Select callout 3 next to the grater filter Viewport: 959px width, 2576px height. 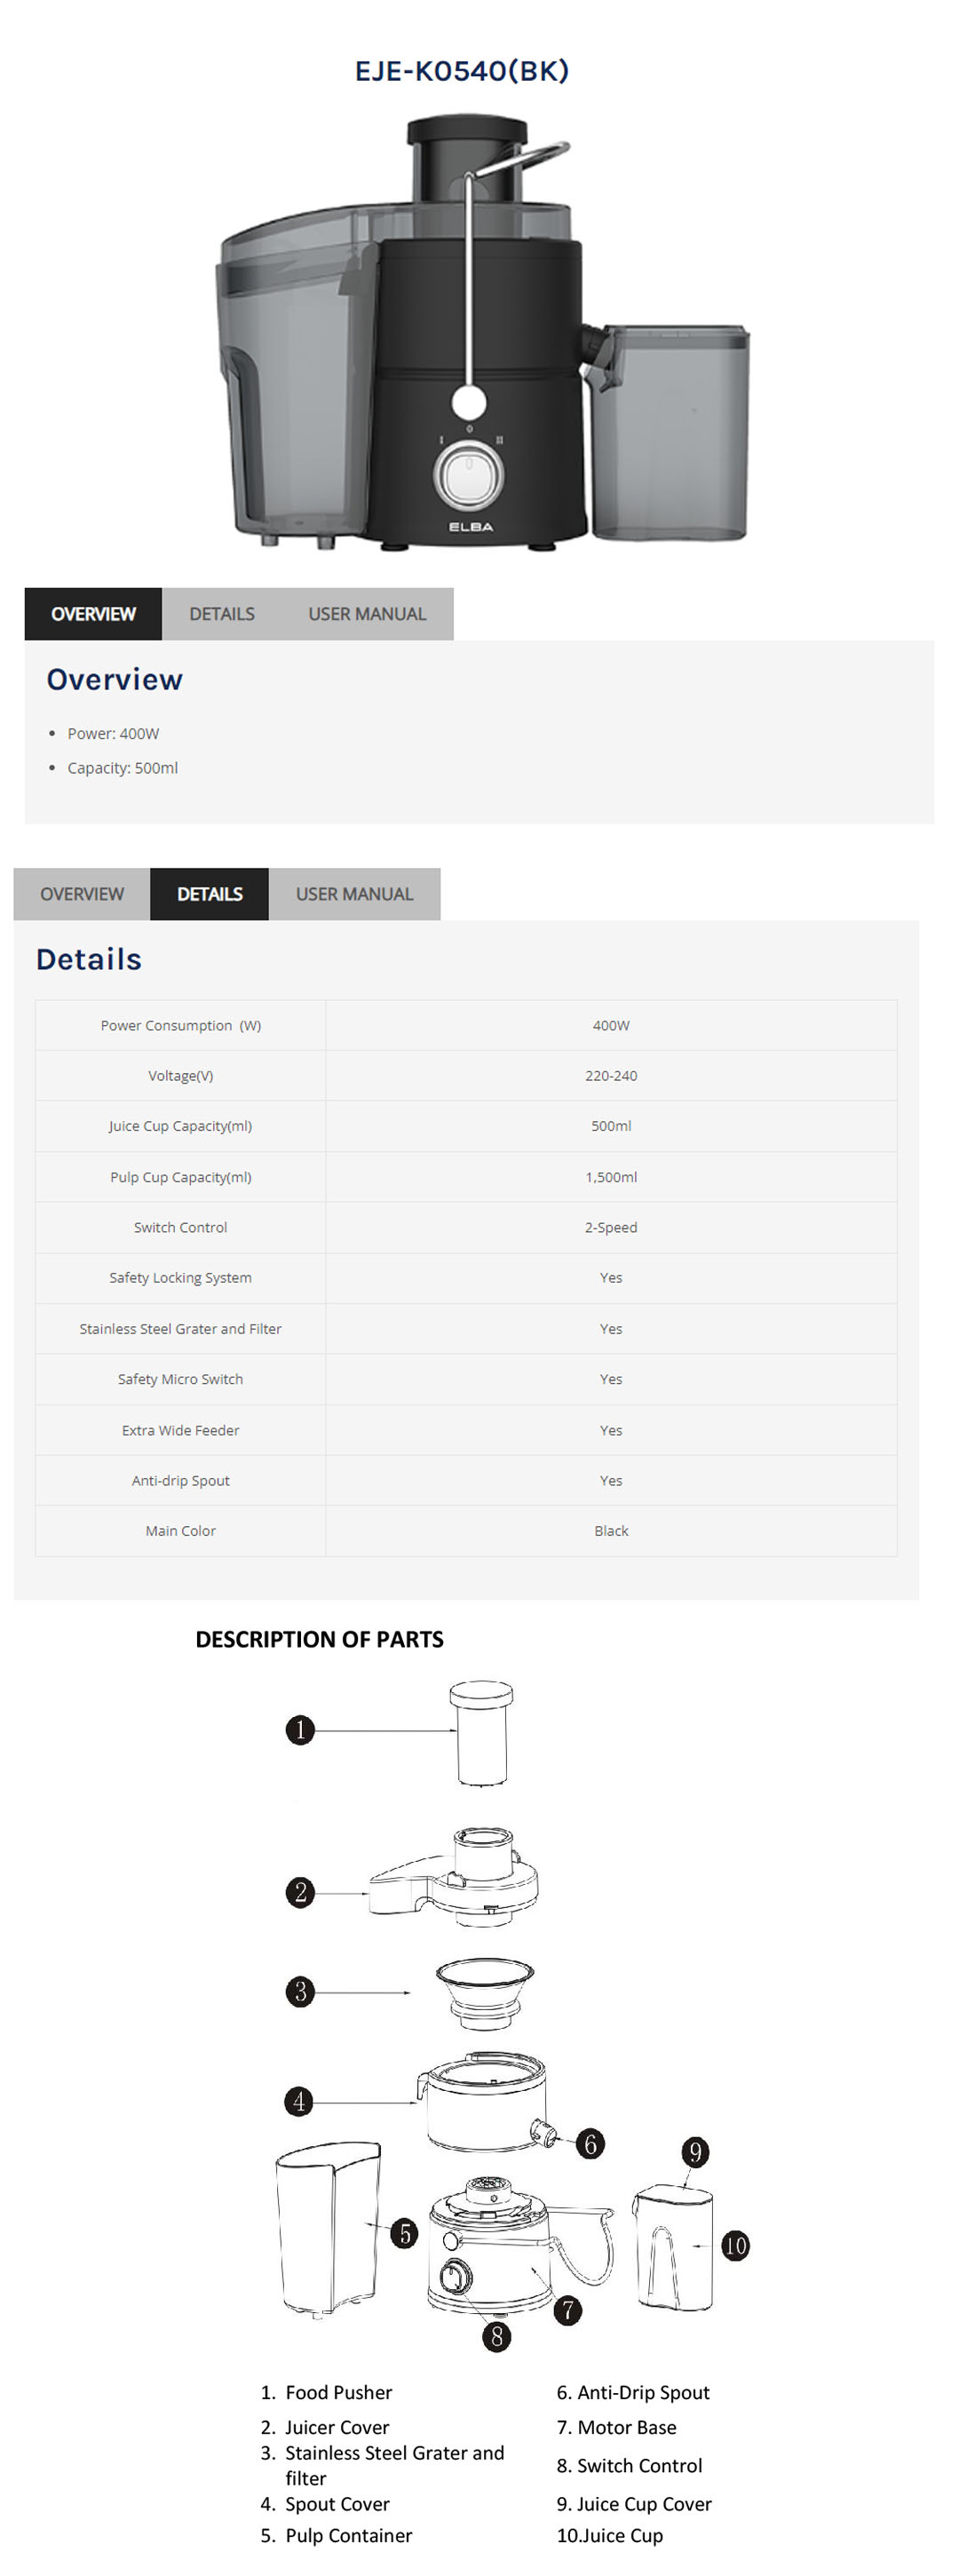pyautogui.click(x=300, y=1991)
